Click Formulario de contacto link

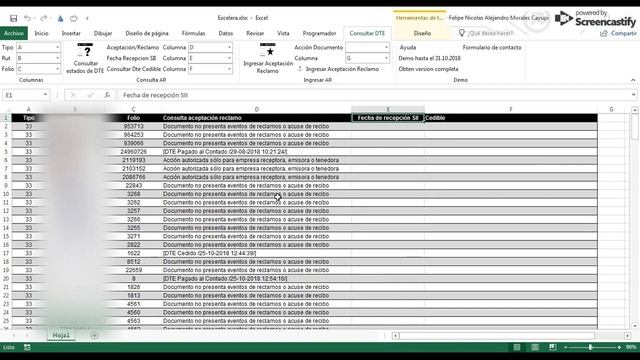pos(492,47)
